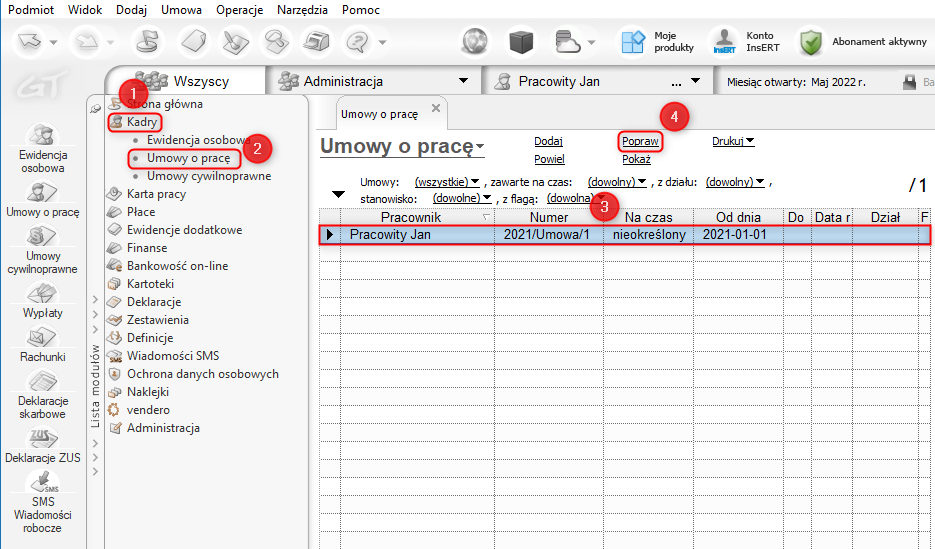
Task: Select Bankowość on-line in the module tree
Action: 177,266
